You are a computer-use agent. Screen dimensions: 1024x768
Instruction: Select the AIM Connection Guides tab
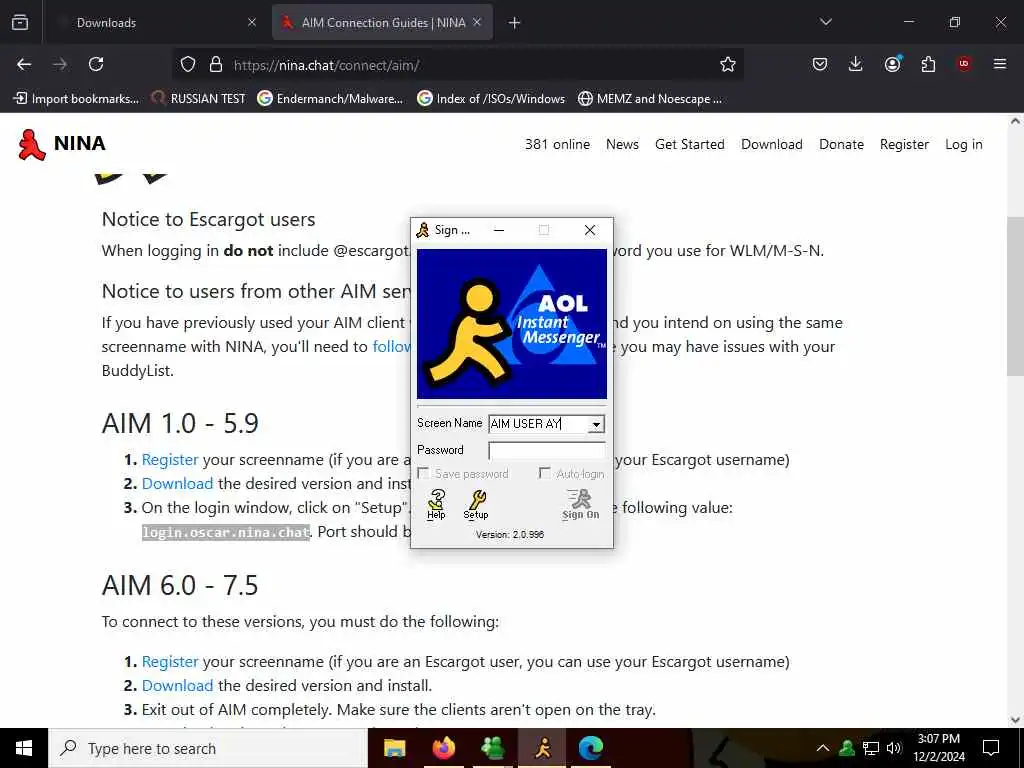point(382,23)
